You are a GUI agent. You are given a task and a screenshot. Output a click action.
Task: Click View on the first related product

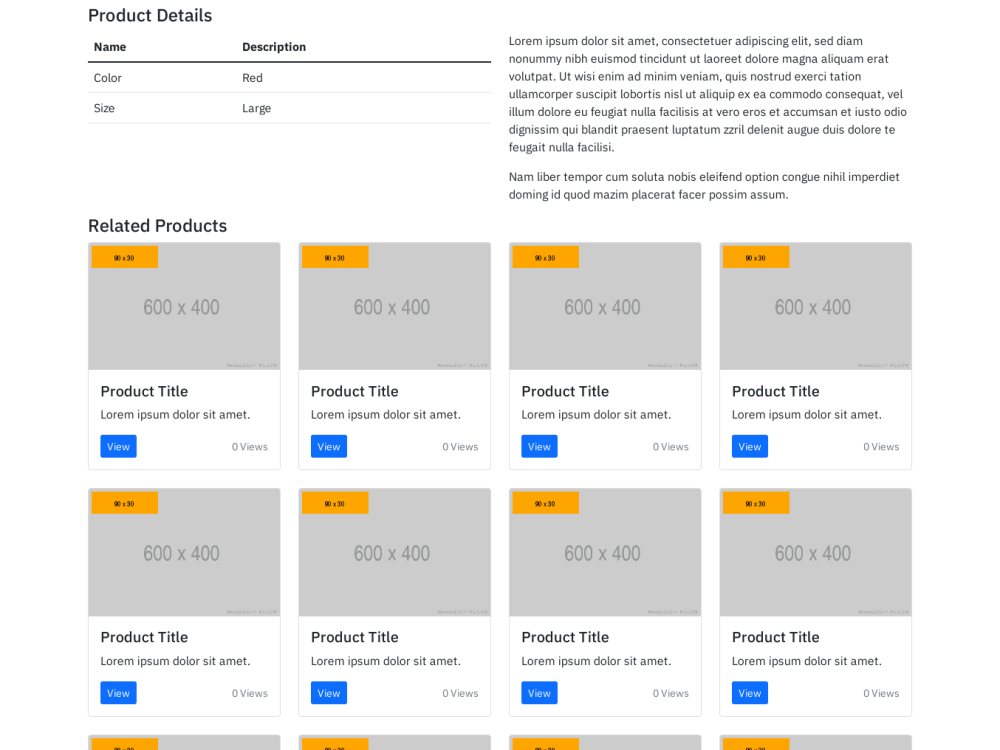(x=118, y=446)
